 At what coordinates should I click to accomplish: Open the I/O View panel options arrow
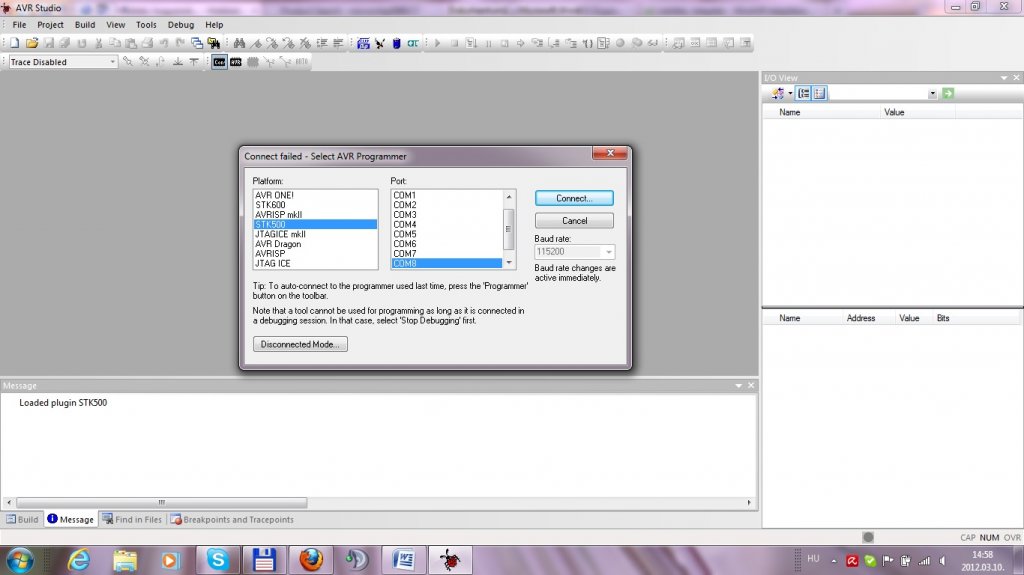pos(1004,78)
